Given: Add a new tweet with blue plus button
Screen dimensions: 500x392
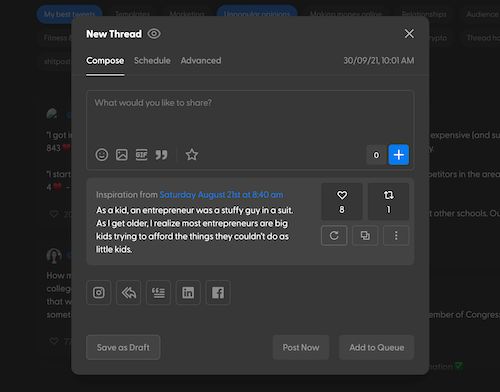Looking at the screenshot, I should tap(399, 155).
